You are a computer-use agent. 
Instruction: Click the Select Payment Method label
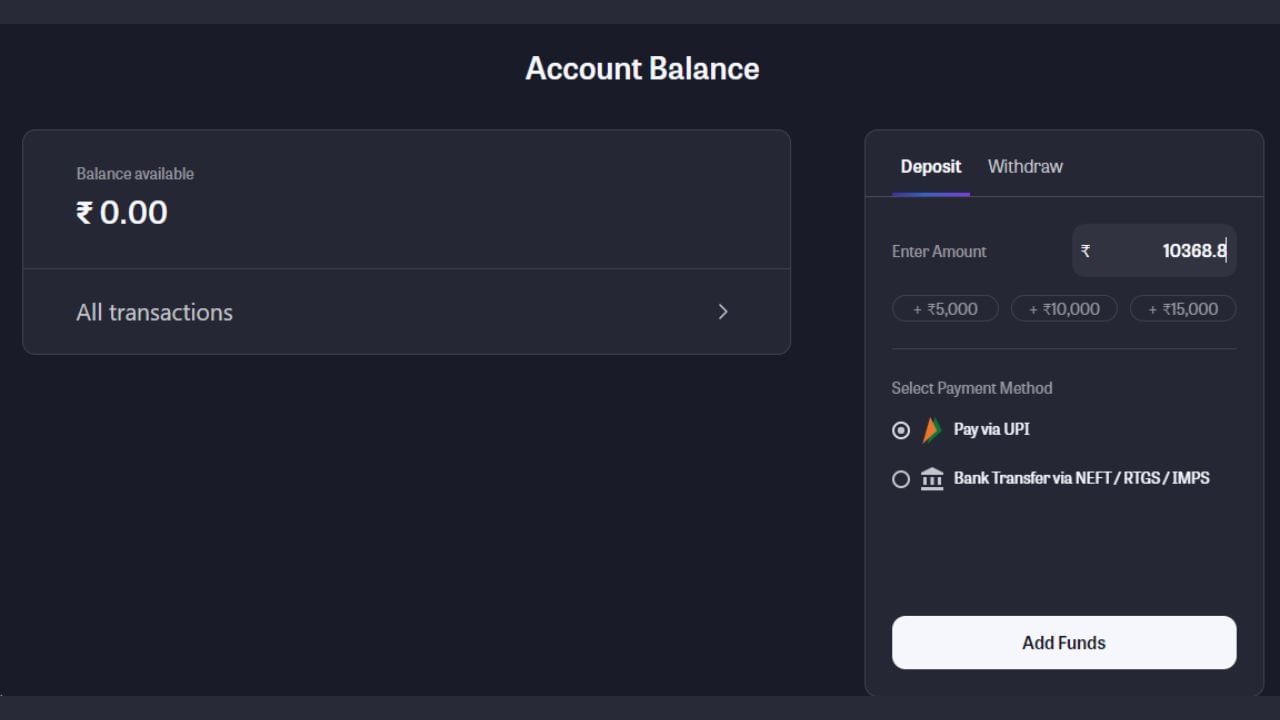972,388
